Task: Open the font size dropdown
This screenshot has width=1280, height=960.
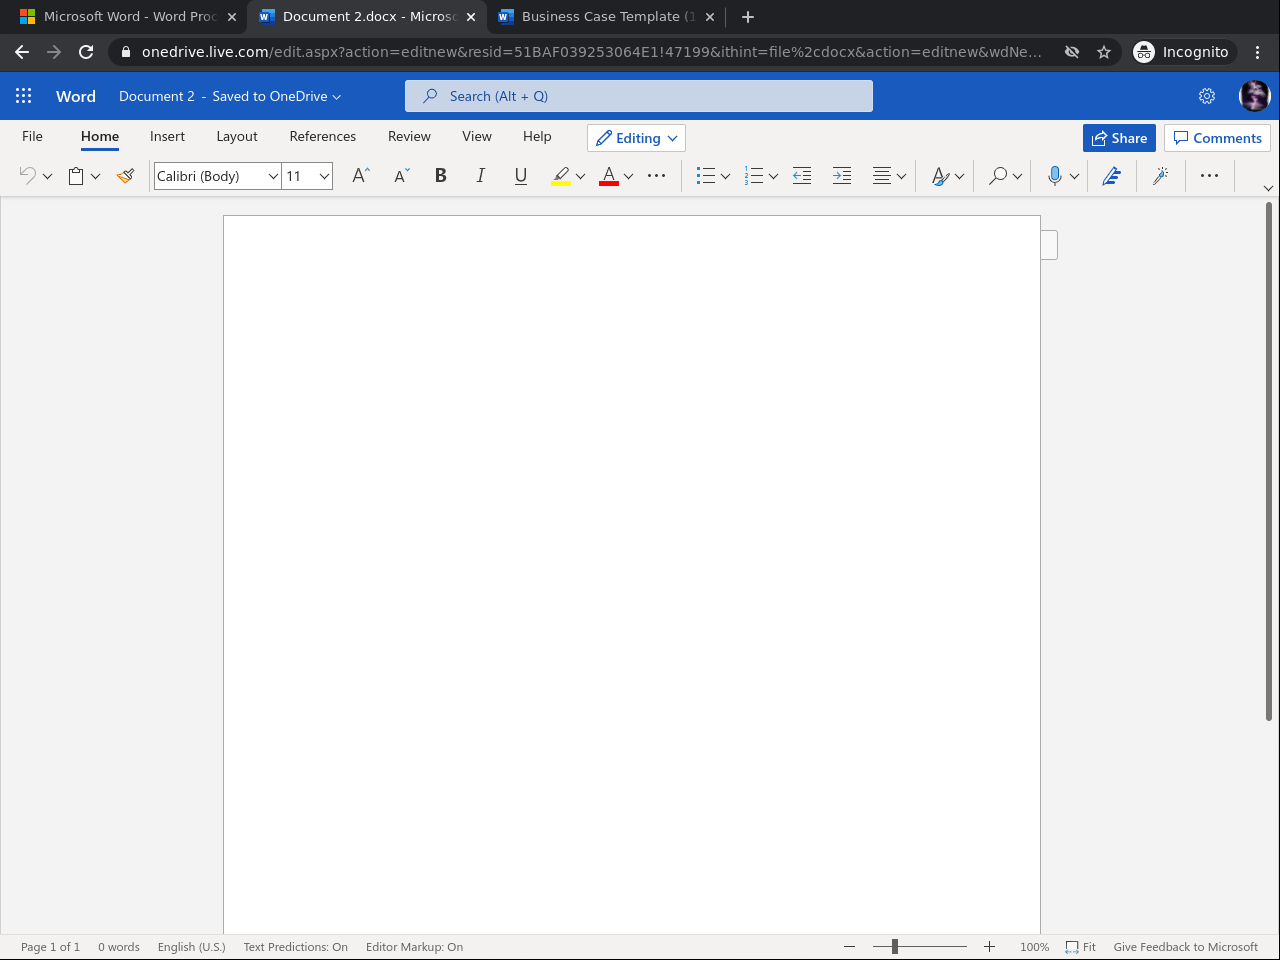Action: [x=324, y=176]
